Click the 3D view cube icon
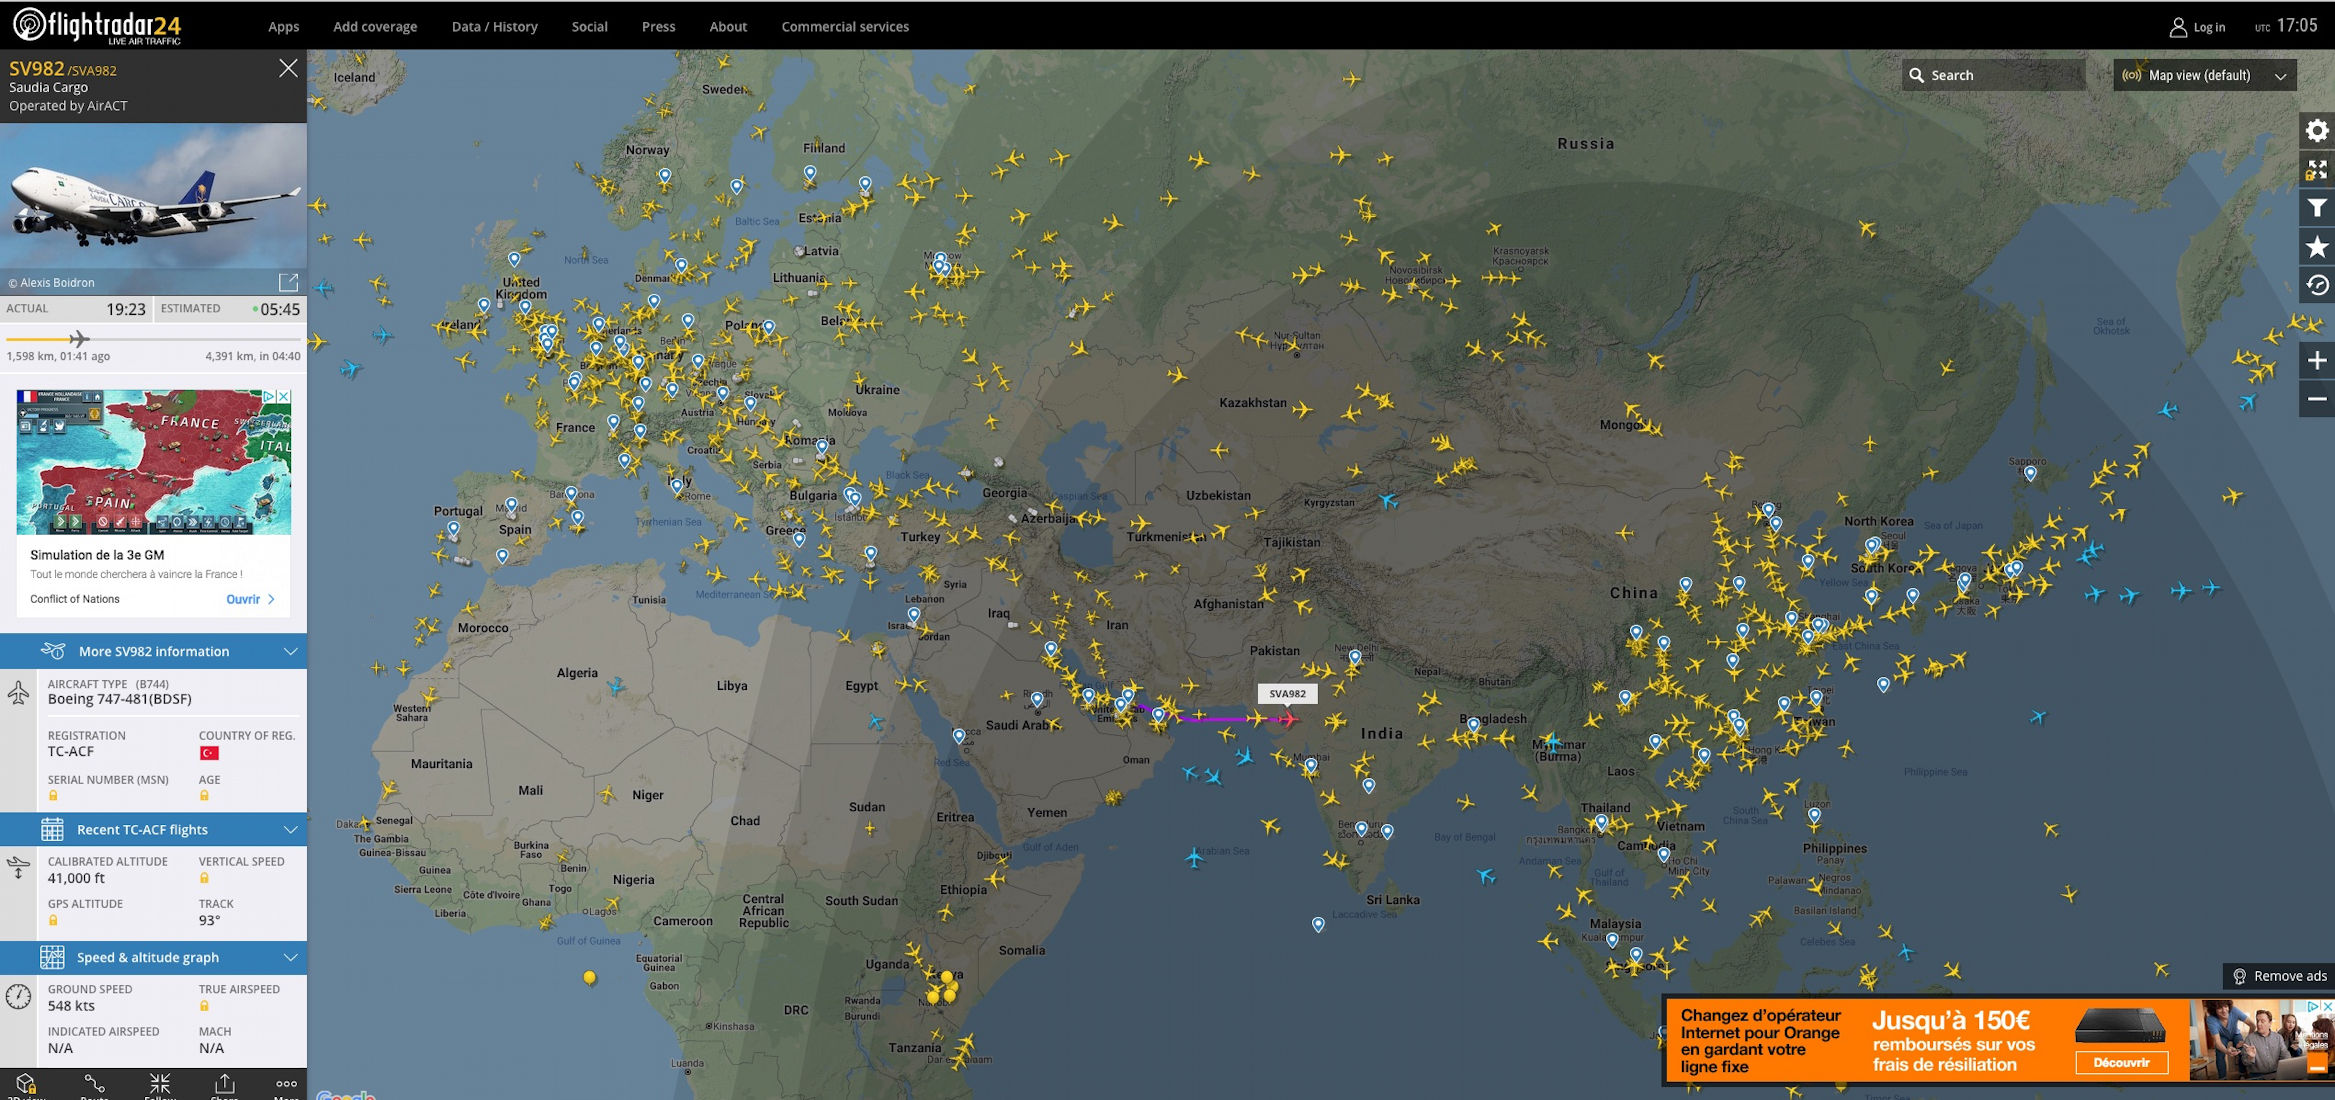 pyautogui.click(x=26, y=1085)
